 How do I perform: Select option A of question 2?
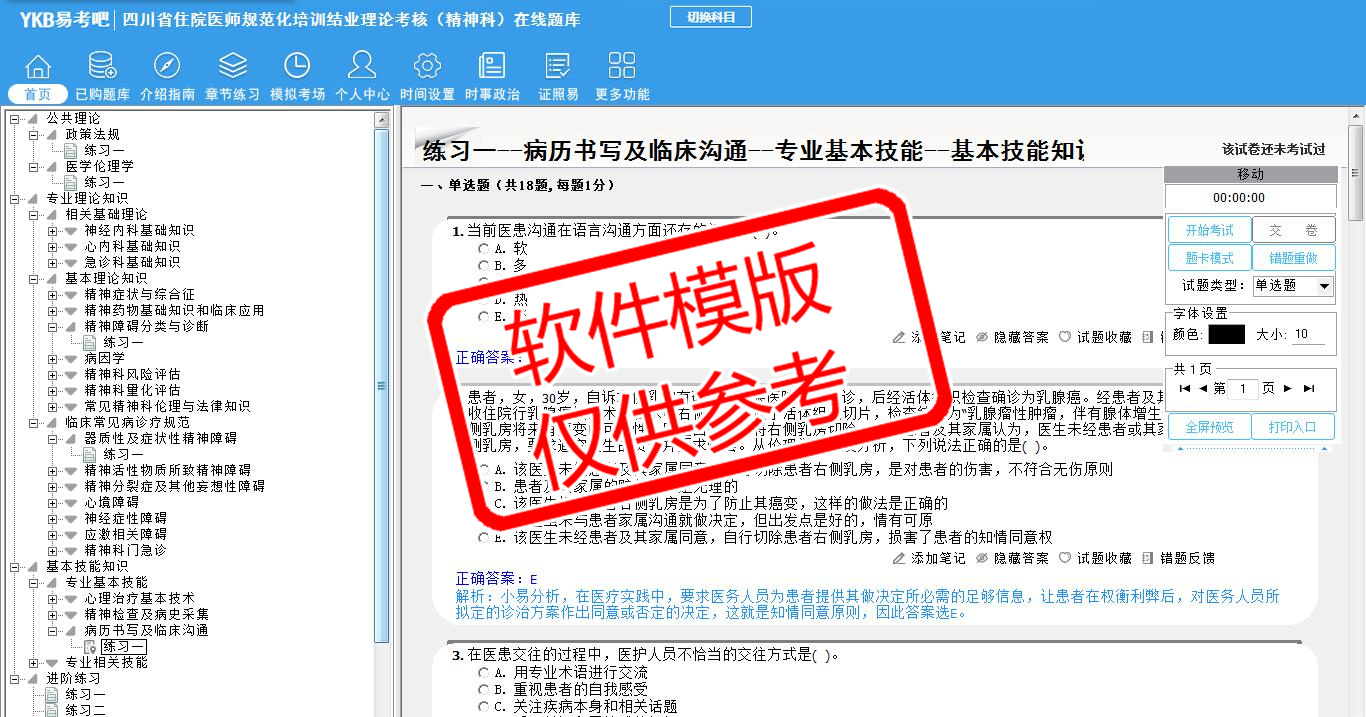[484, 469]
